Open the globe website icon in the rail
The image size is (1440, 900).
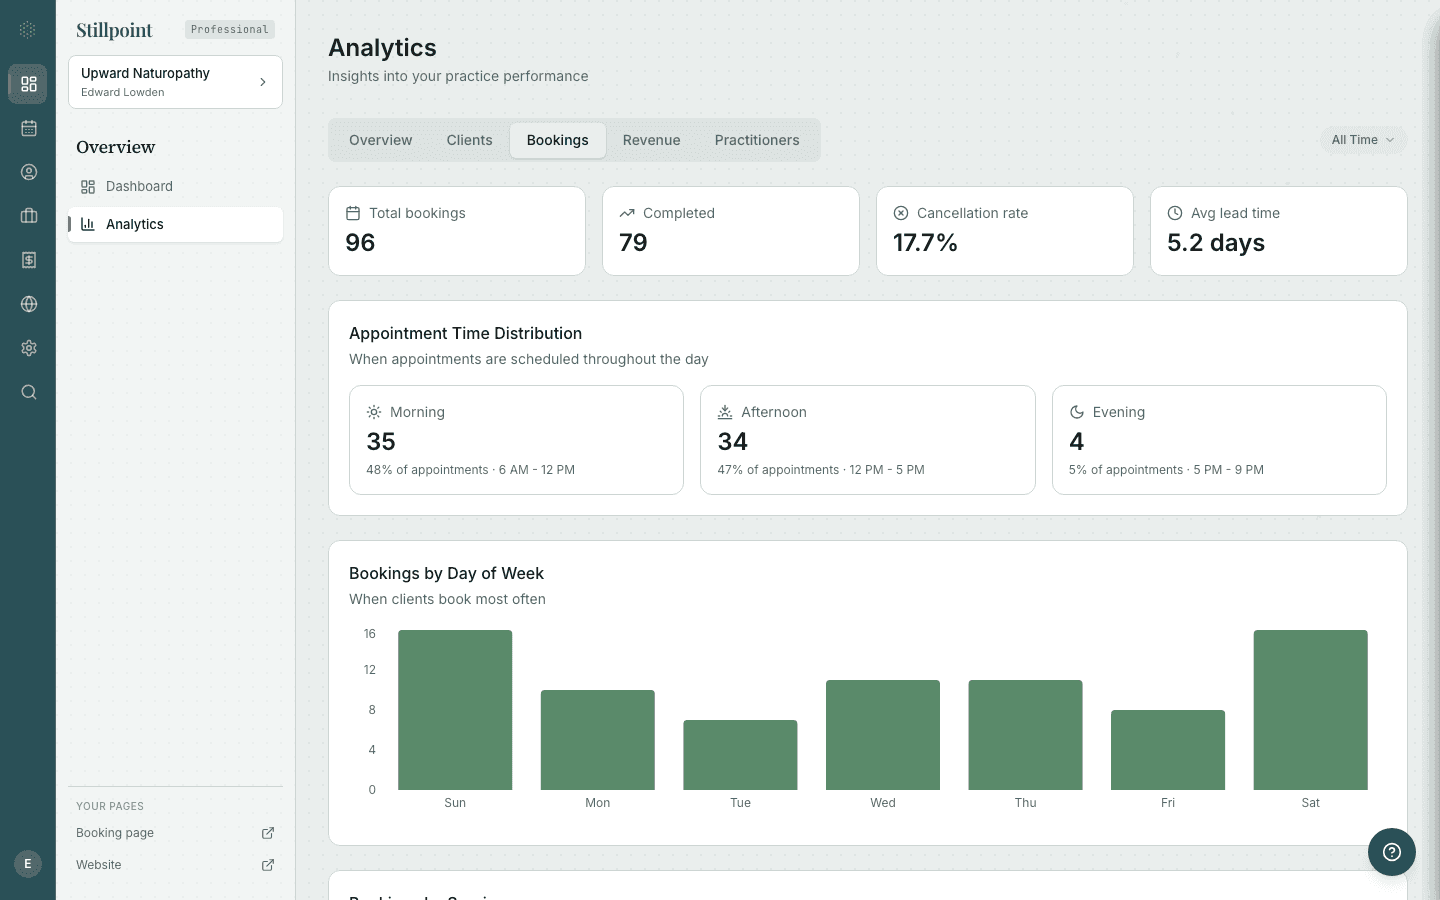(x=28, y=304)
